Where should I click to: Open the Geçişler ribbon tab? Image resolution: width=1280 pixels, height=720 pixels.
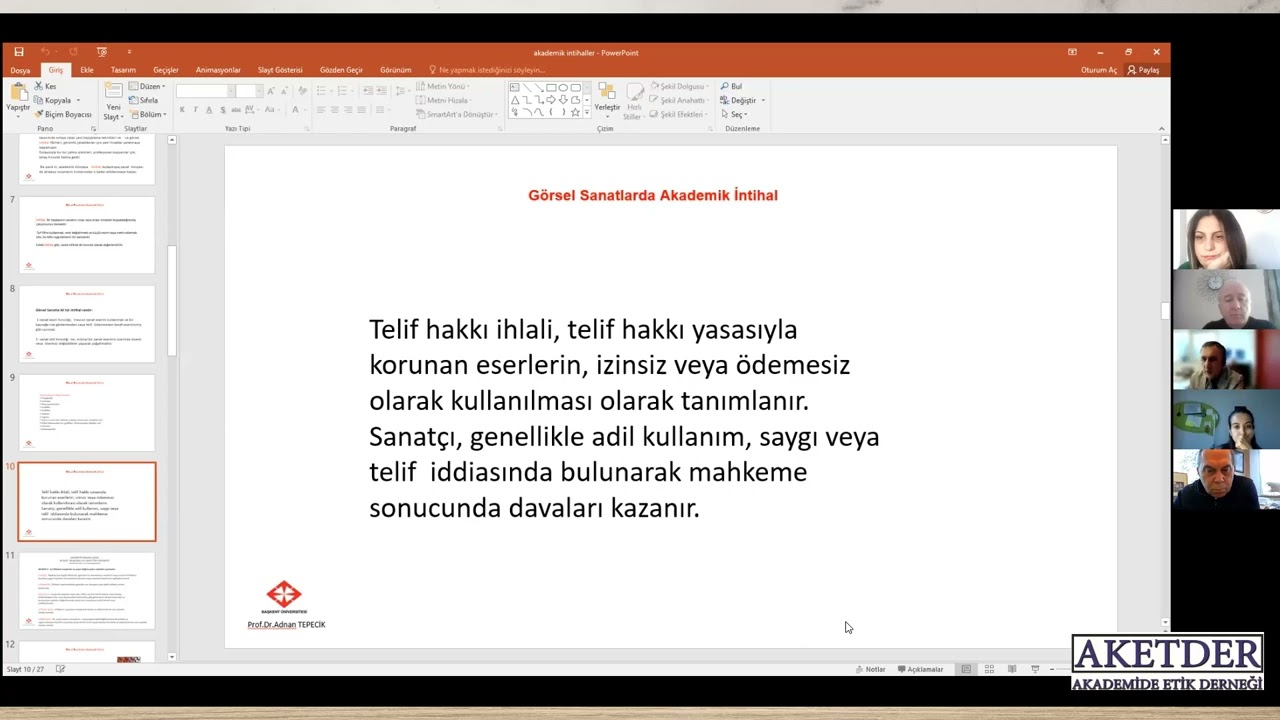coord(166,70)
